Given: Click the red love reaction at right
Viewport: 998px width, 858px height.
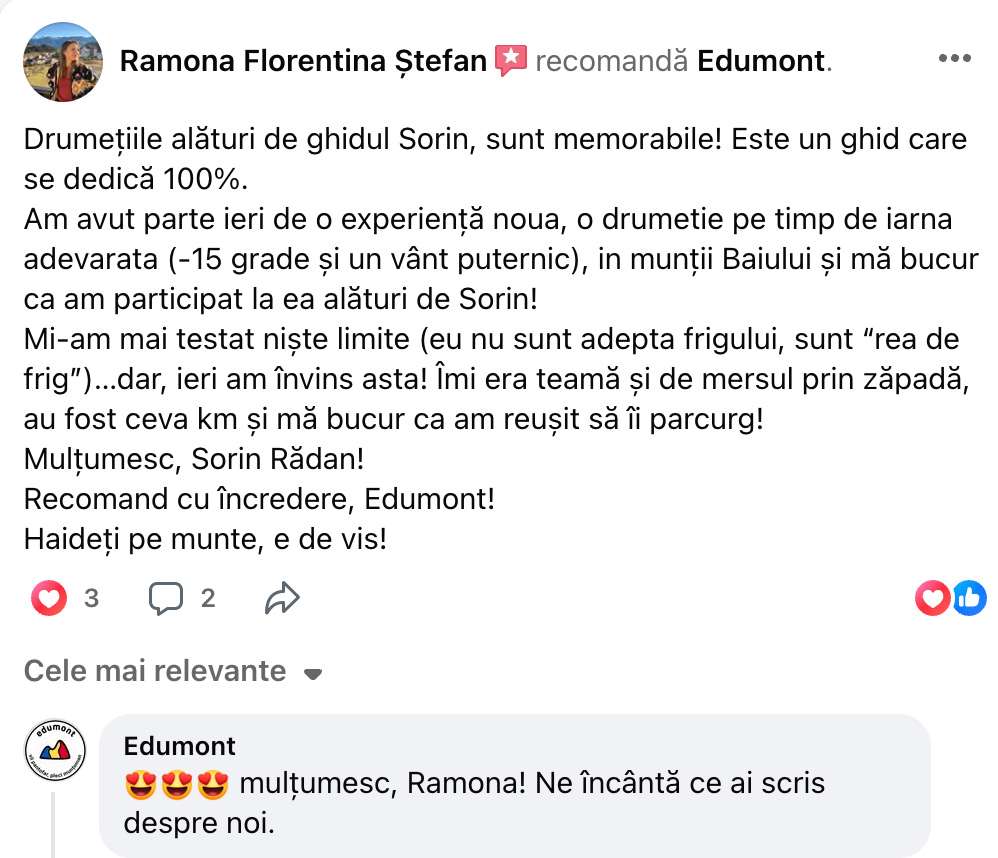Looking at the screenshot, I should (932, 598).
